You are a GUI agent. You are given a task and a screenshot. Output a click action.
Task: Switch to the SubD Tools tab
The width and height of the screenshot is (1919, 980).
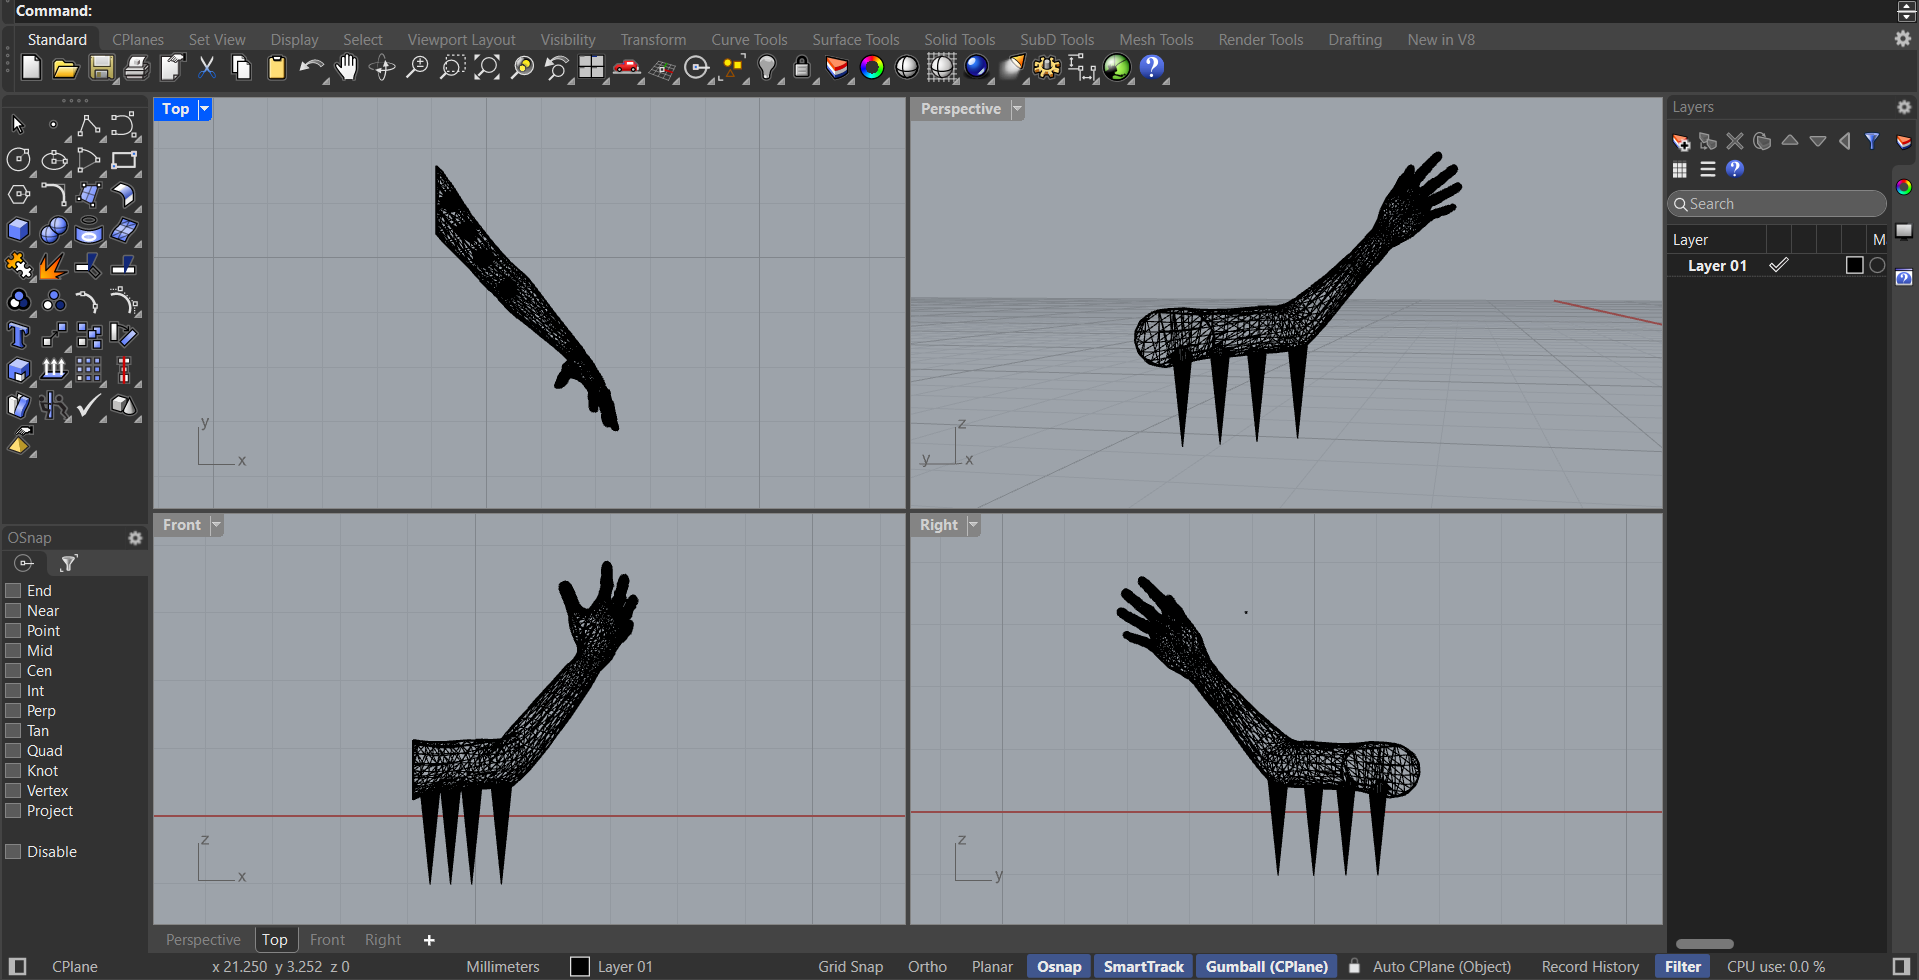pos(1057,40)
